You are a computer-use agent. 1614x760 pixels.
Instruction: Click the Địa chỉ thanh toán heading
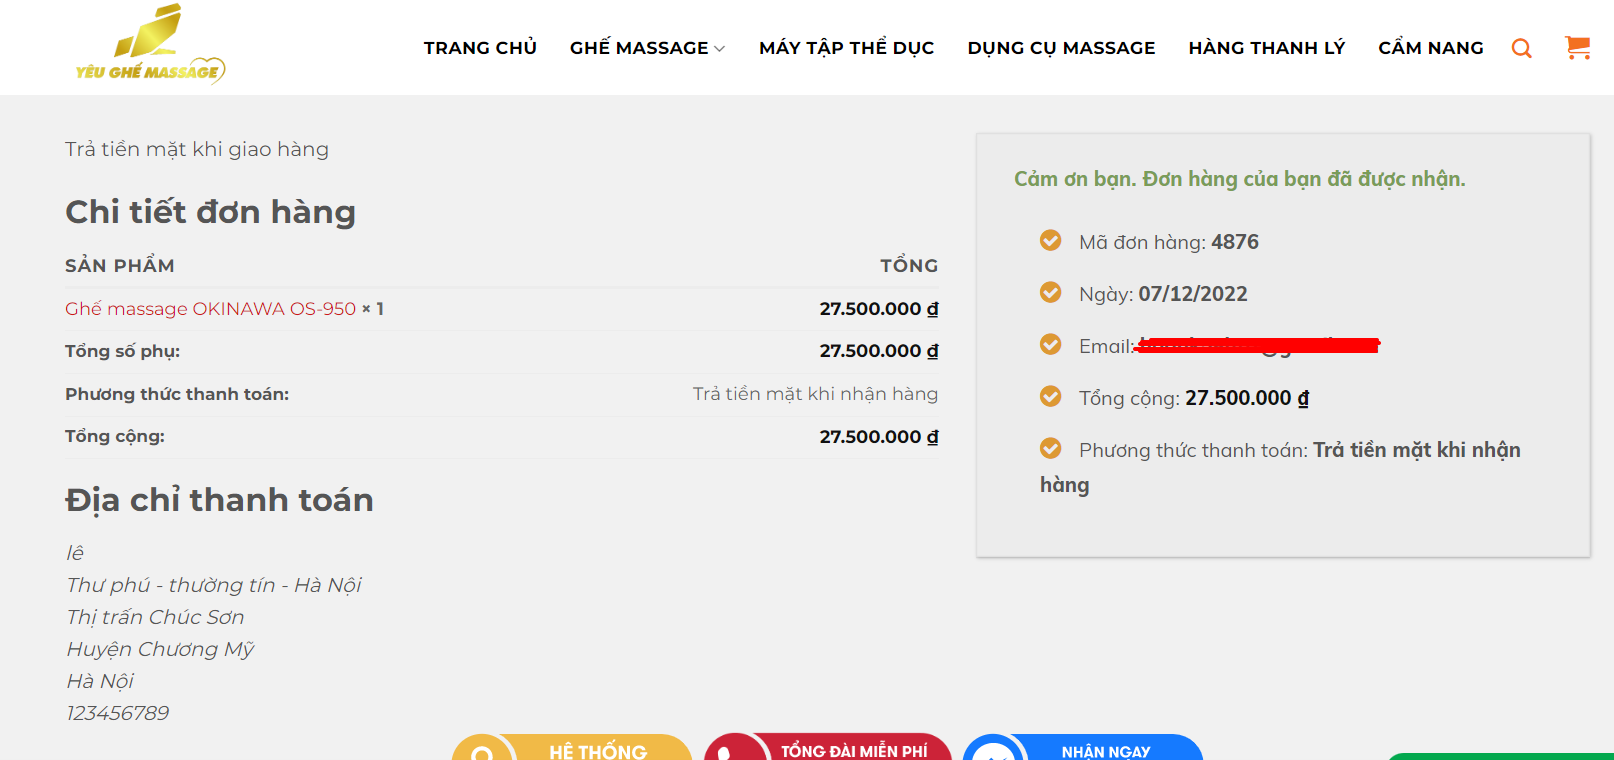(219, 500)
